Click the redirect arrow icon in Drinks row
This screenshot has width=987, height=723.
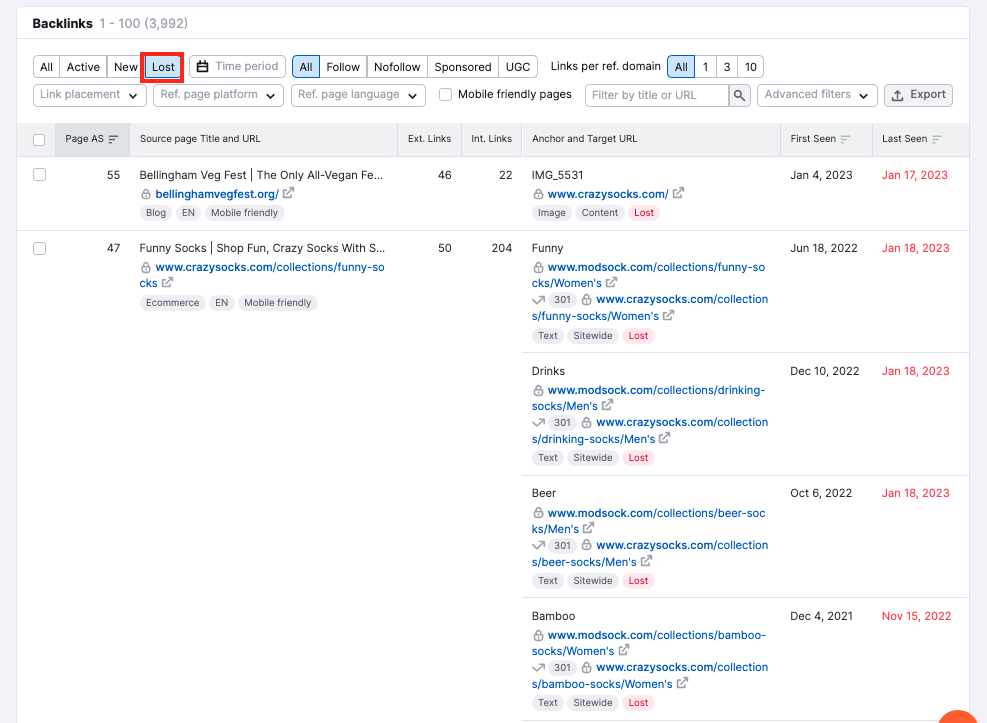coord(538,422)
